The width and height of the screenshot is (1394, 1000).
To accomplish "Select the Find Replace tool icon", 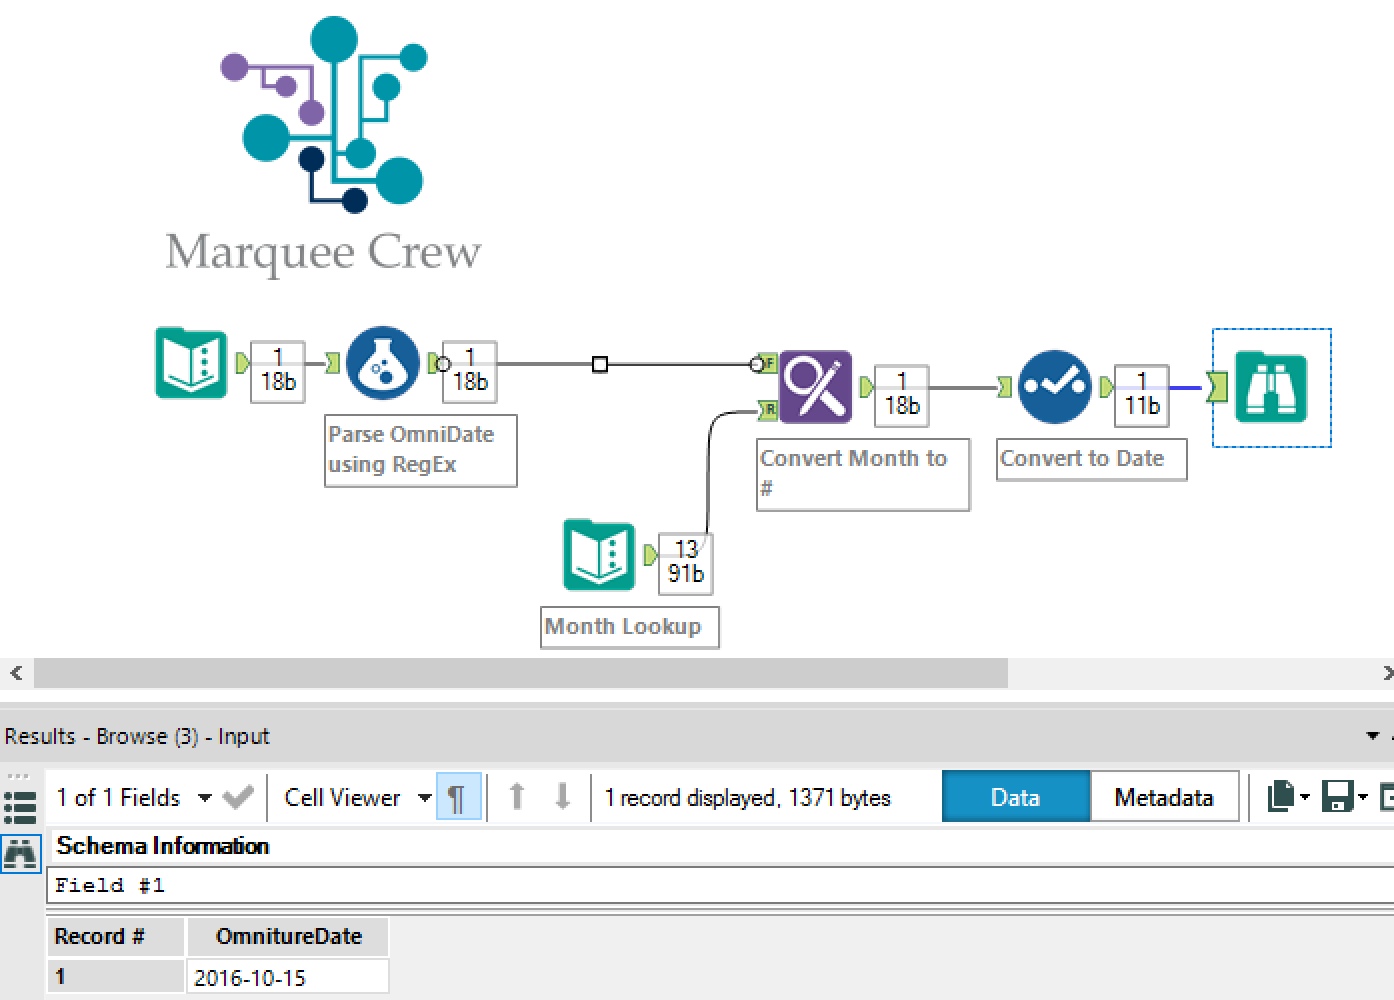I will 815,386.
